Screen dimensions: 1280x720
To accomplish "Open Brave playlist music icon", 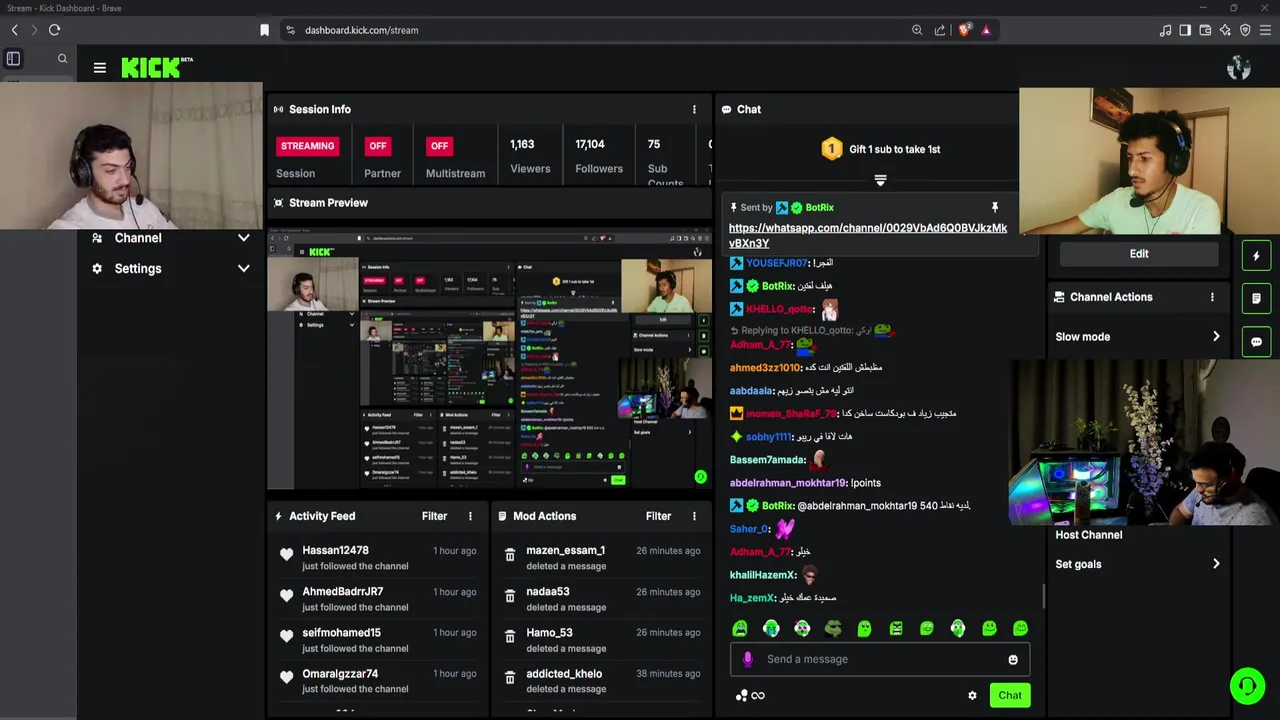I will pos(1165,30).
